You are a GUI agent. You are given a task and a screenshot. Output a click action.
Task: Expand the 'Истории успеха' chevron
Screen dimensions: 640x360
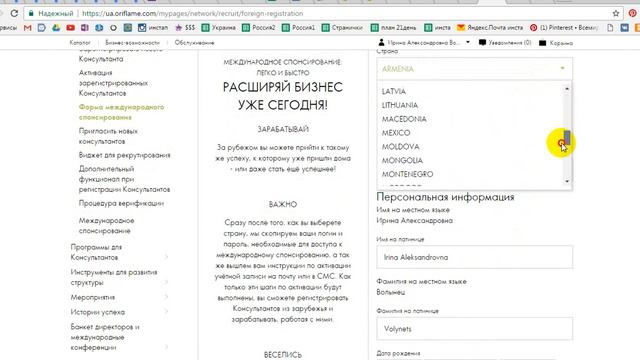(x=166, y=312)
